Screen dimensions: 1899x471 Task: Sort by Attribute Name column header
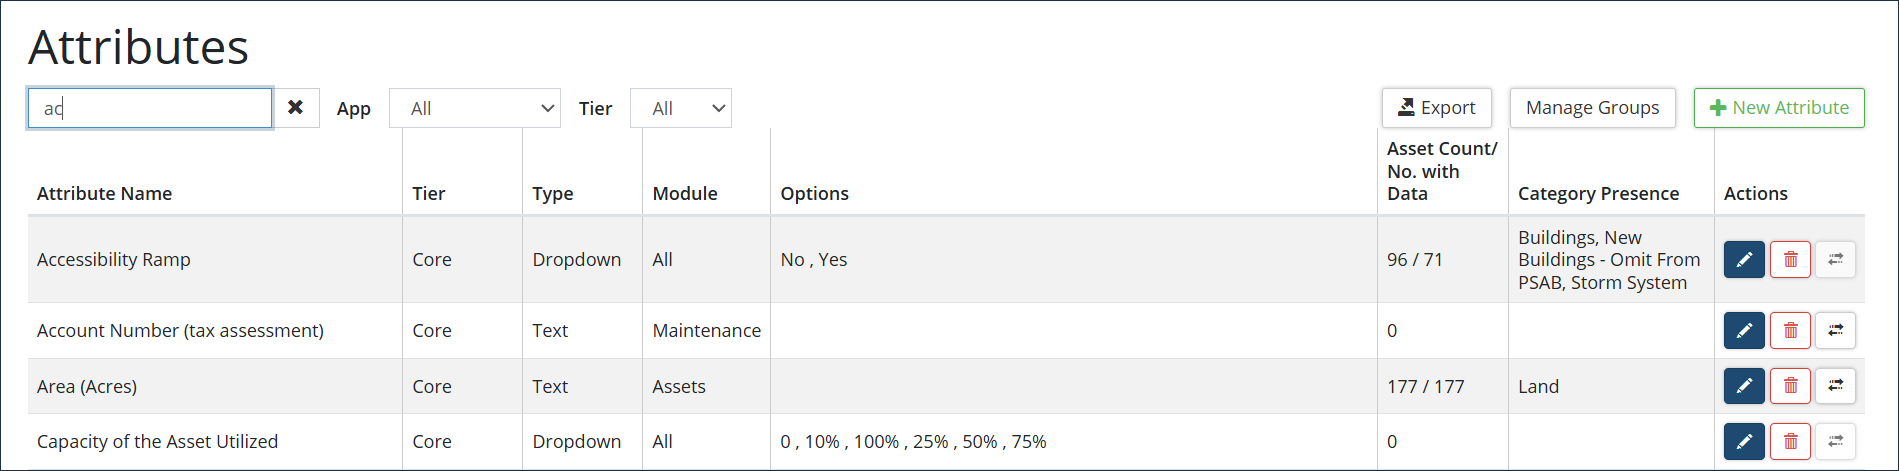pyautogui.click(x=104, y=194)
